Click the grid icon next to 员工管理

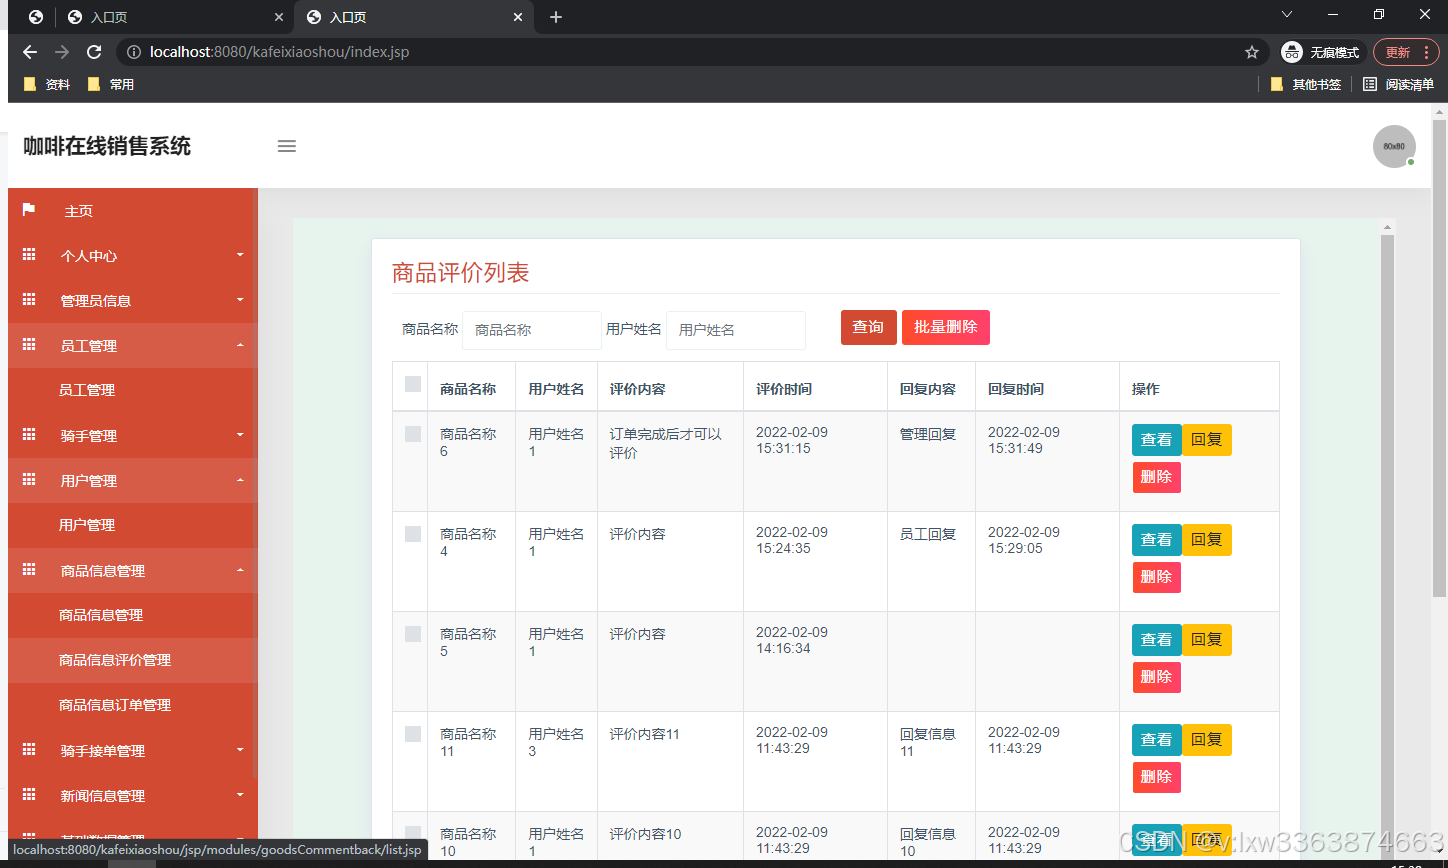click(x=28, y=345)
